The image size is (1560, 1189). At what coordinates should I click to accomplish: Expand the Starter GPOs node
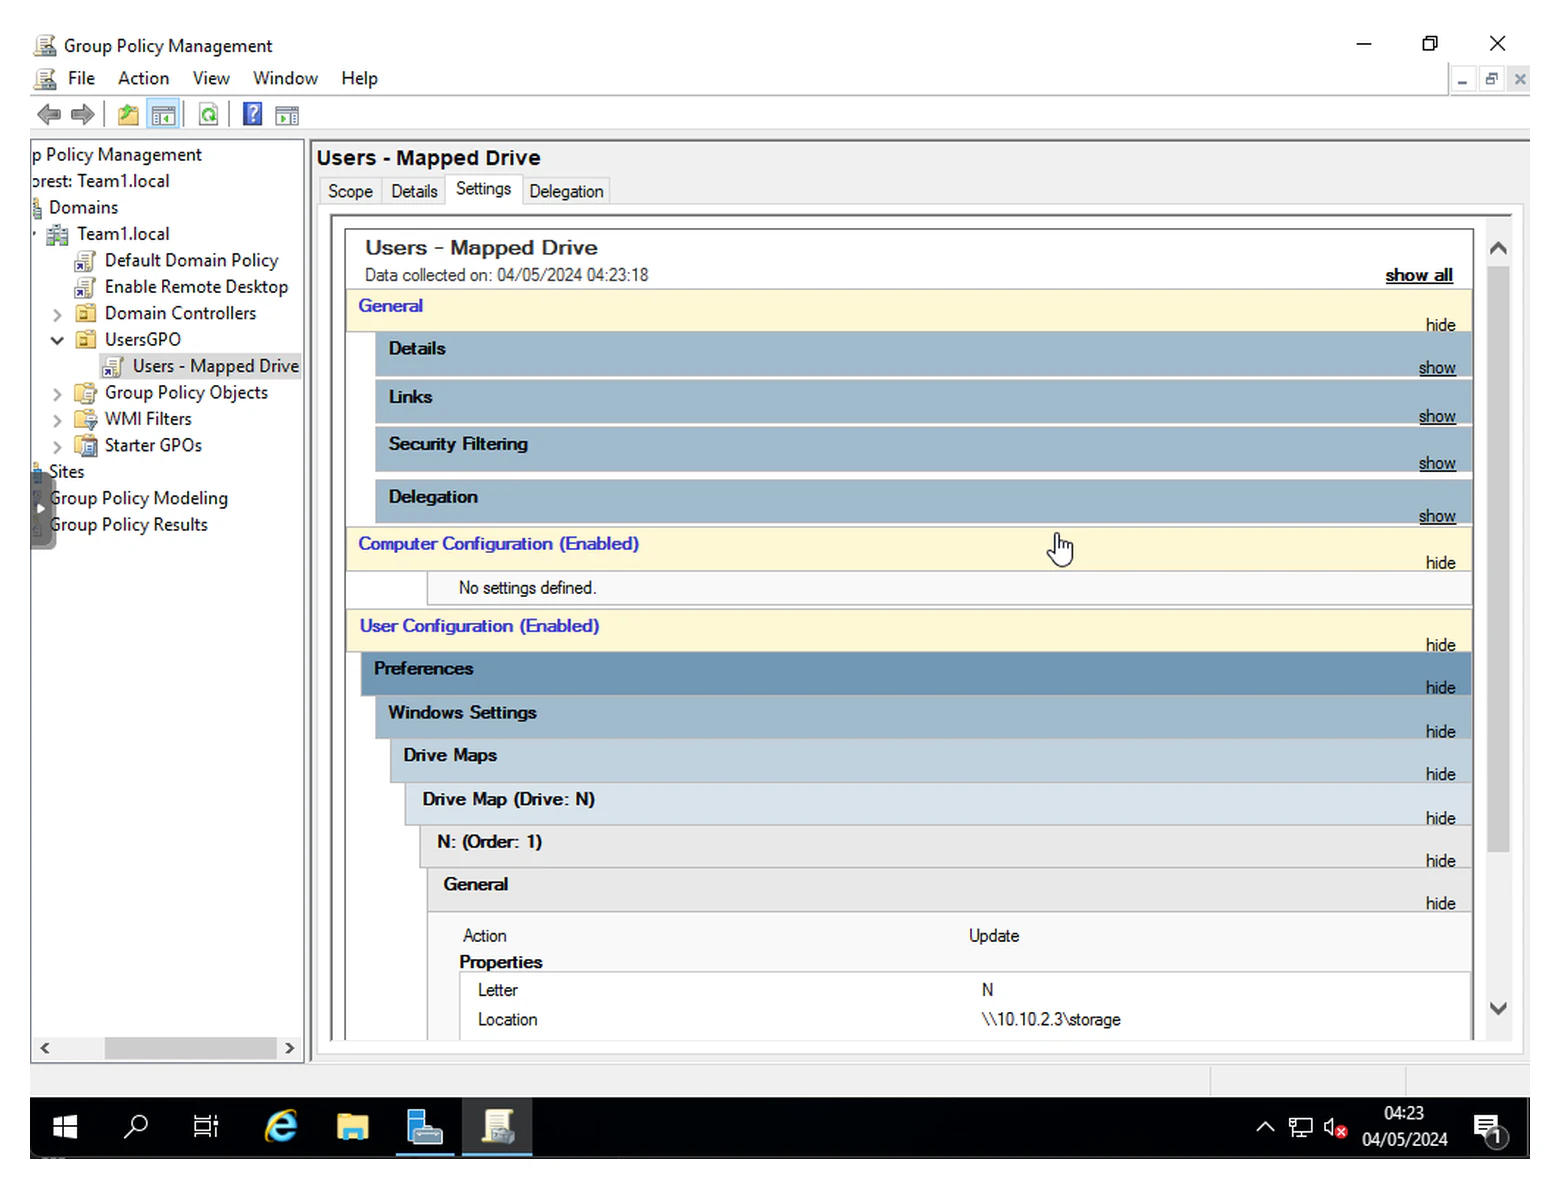click(57, 447)
